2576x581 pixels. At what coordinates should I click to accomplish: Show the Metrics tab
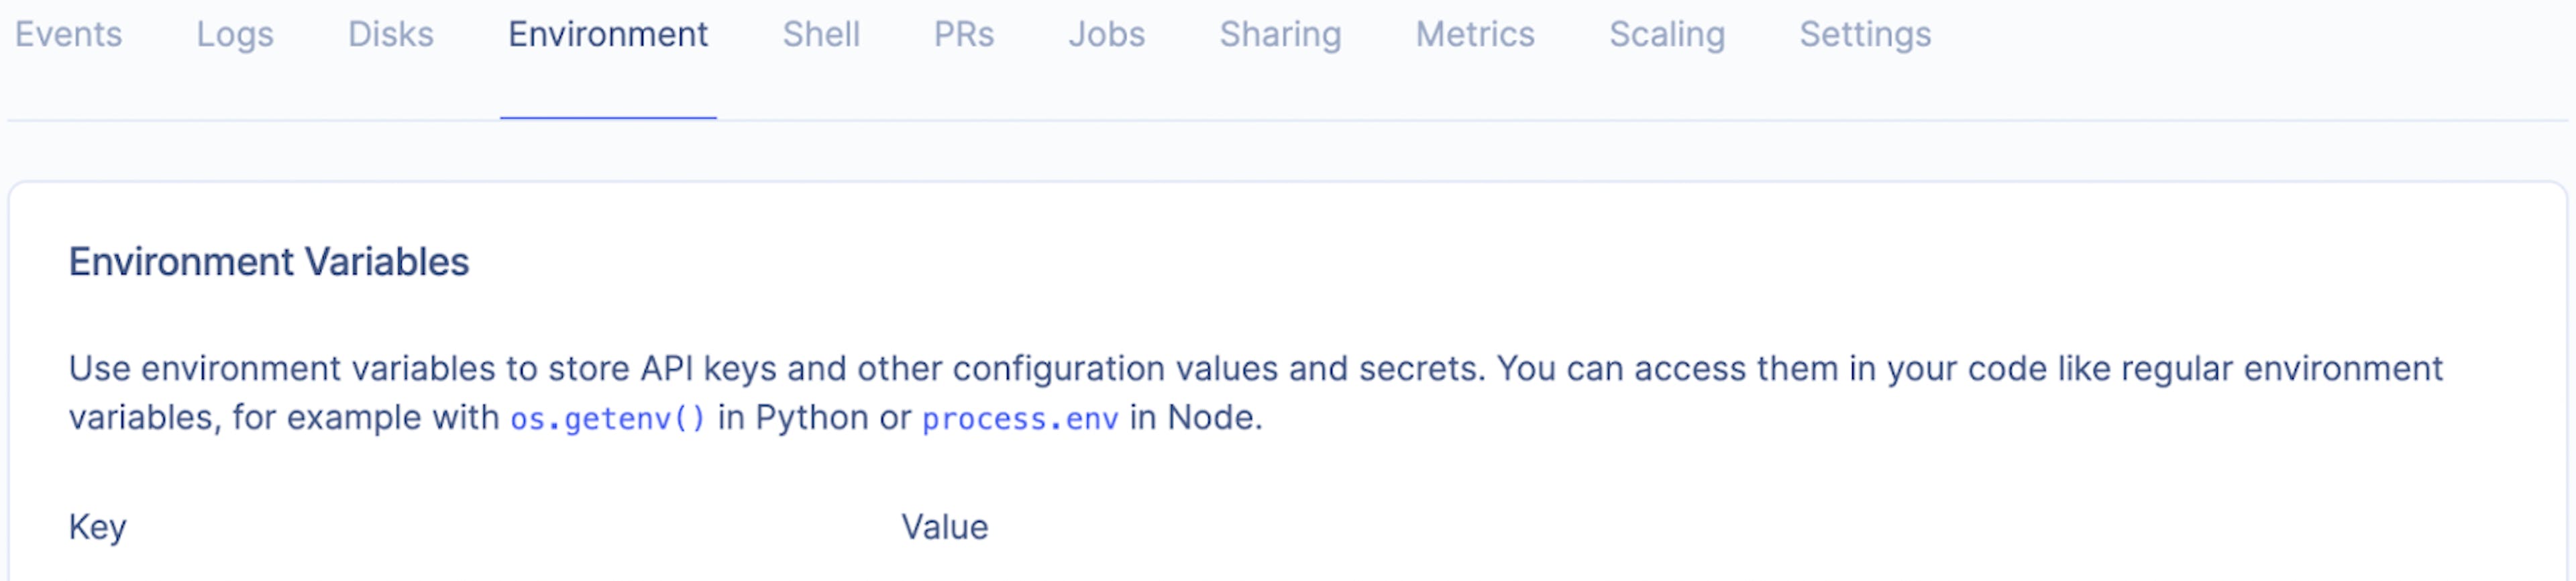tap(1474, 35)
